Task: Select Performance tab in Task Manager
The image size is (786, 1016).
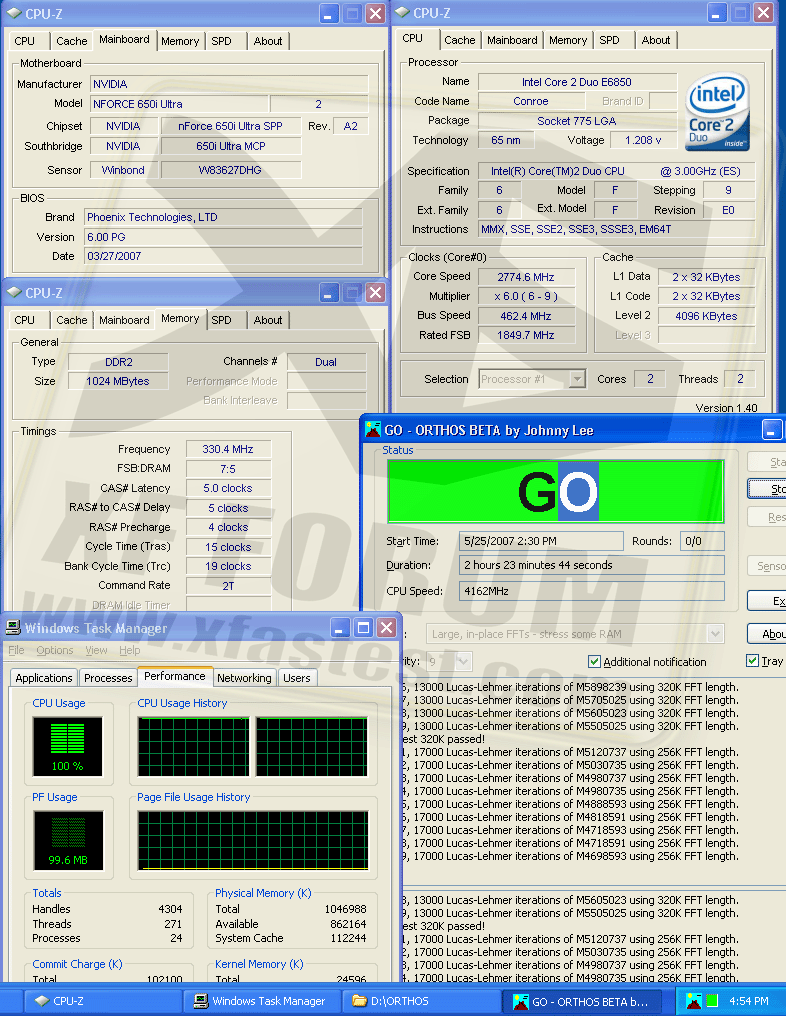Action: (175, 676)
